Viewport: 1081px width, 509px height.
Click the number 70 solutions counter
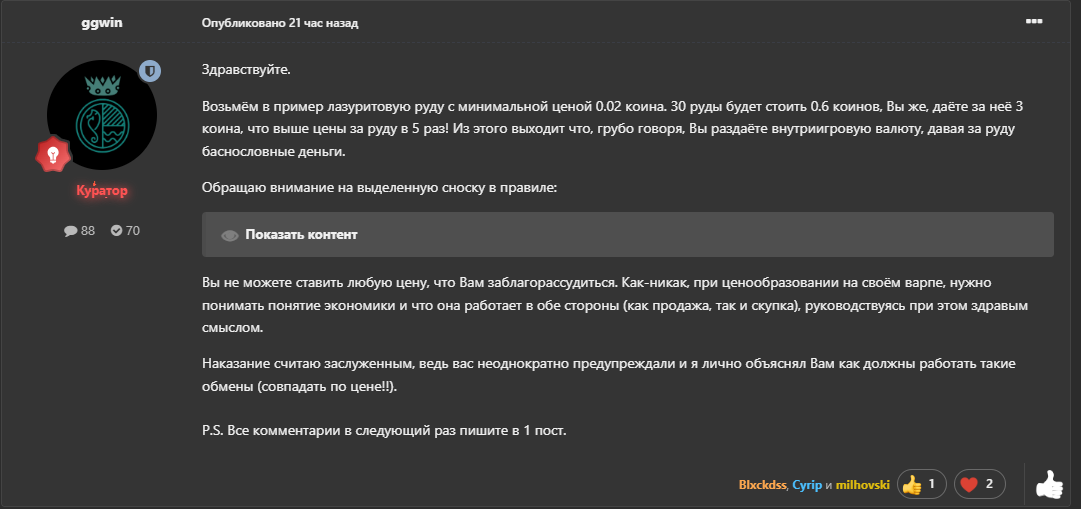point(132,230)
